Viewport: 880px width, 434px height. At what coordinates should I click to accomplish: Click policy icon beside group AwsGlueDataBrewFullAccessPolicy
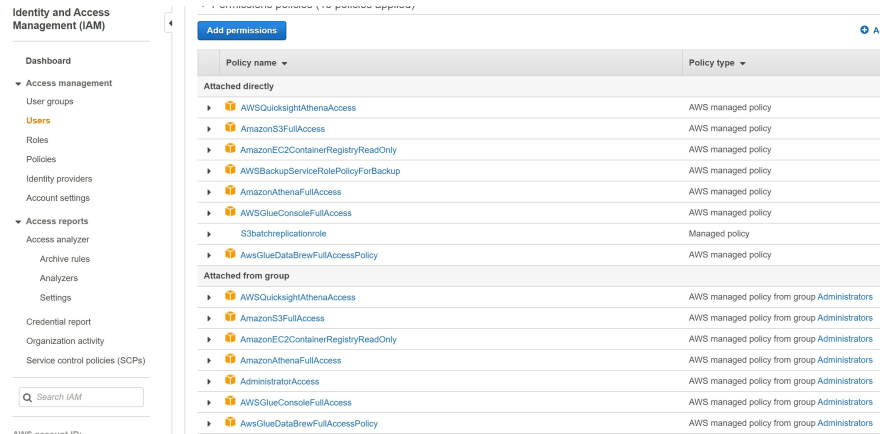230,422
